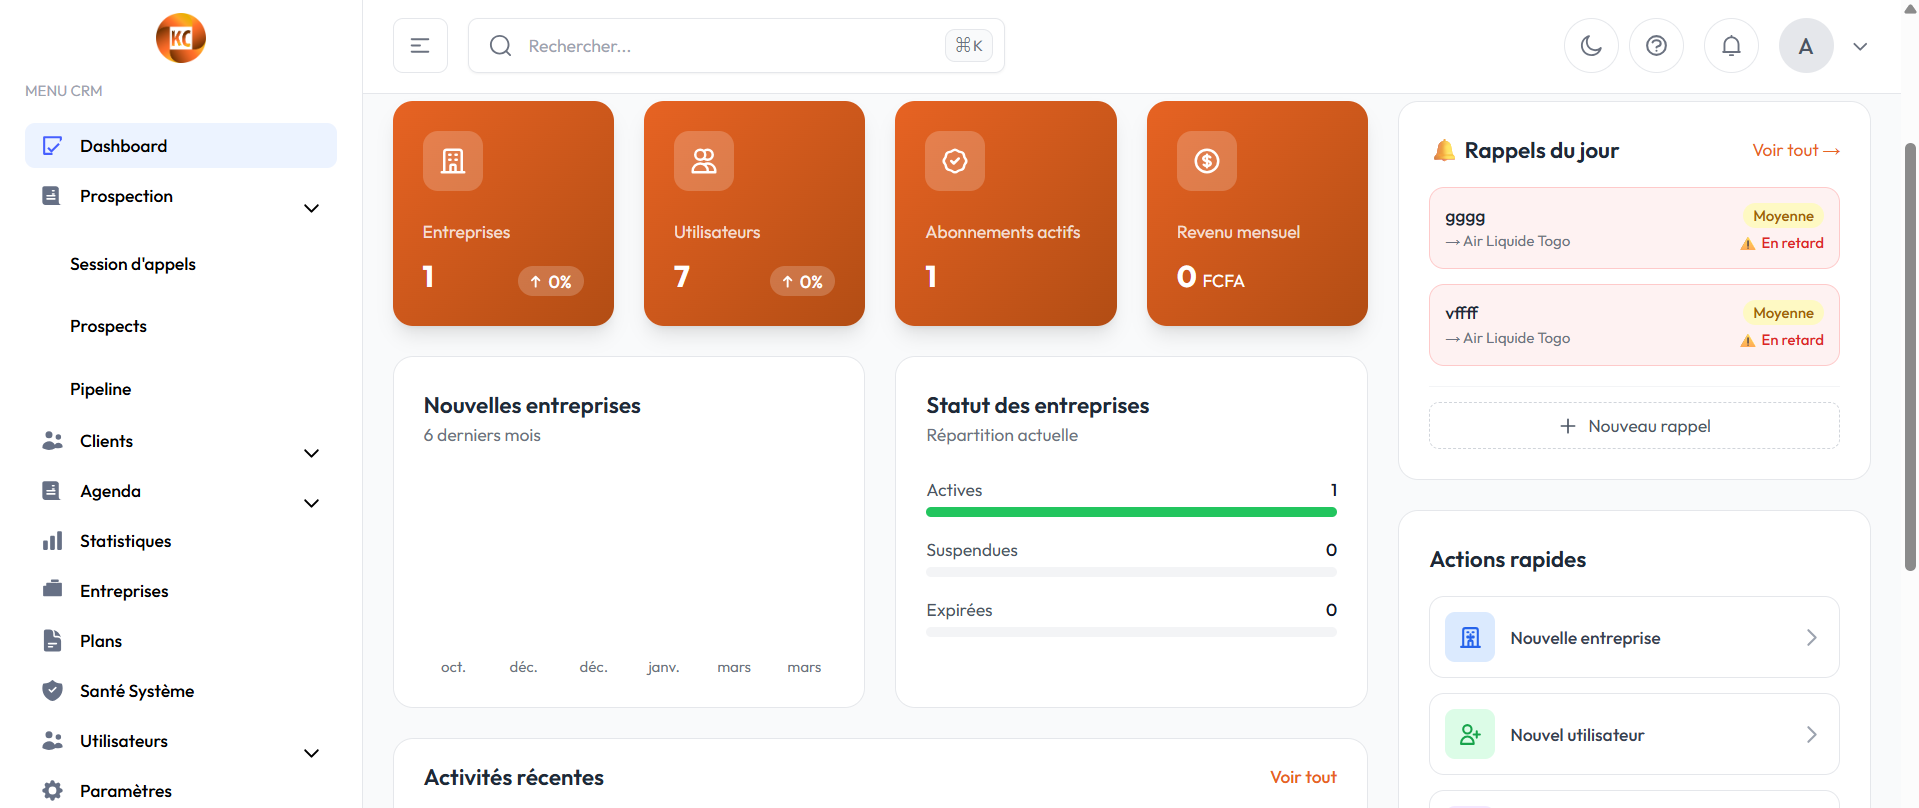
Task: Click the Nouvel utilisateur quick action
Action: (1634, 734)
